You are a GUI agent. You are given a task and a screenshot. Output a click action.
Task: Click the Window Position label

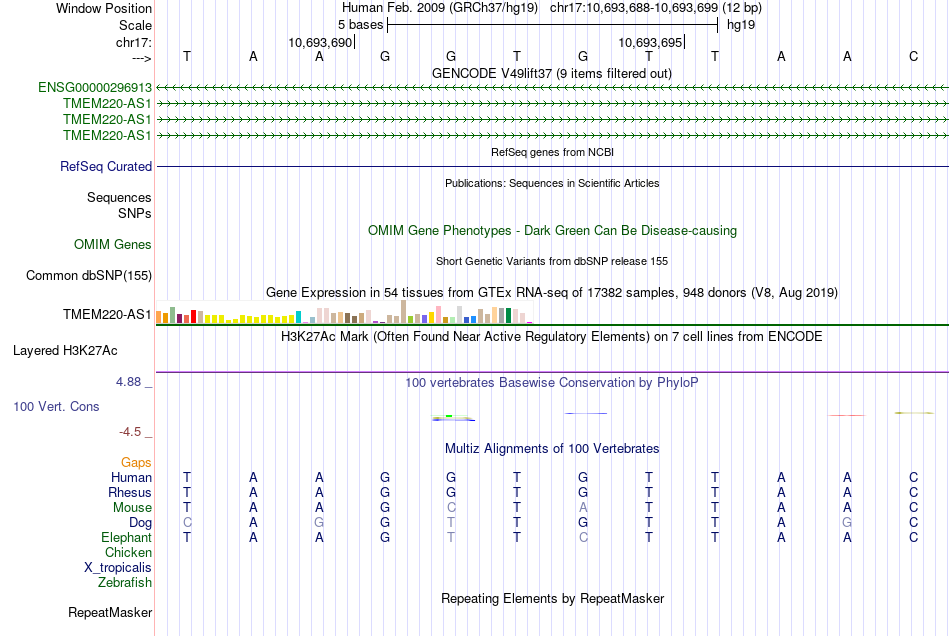tap(104, 8)
